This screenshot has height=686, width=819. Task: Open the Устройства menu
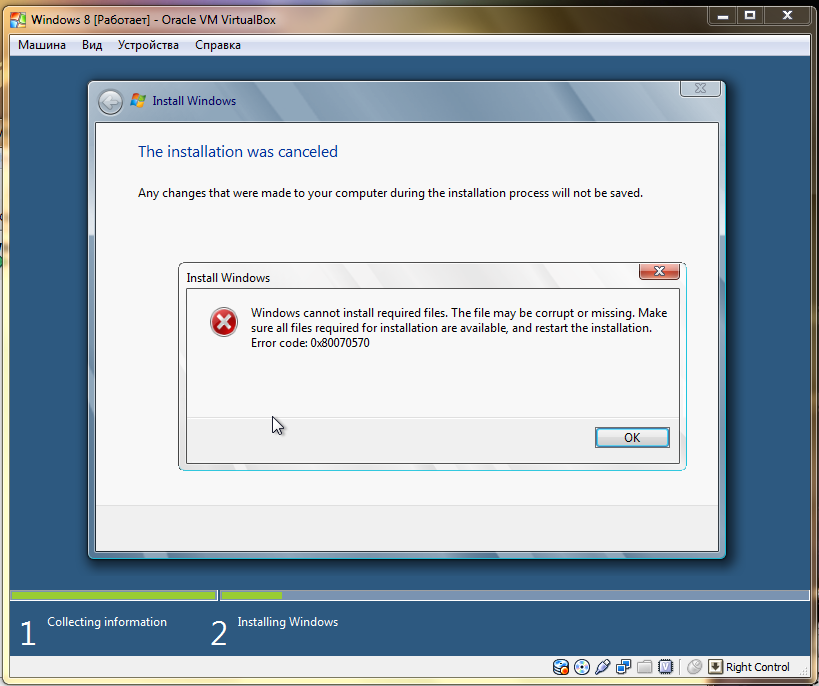click(x=148, y=45)
